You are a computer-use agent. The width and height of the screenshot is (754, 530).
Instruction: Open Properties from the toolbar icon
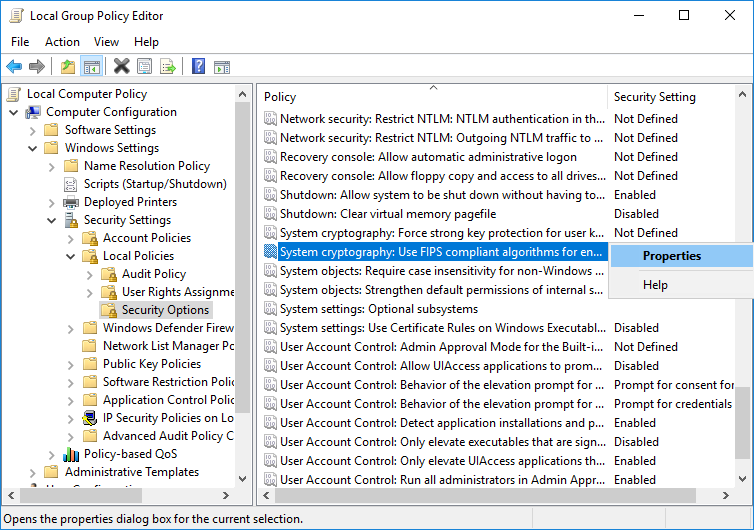coord(145,67)
